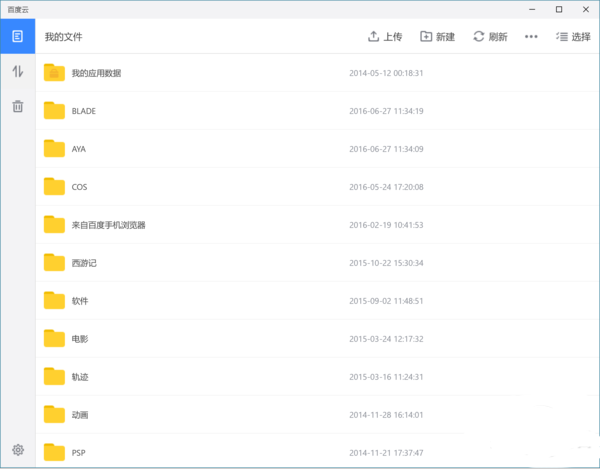This screenshot has width=600, height=470.
Task: Click folder icon for 西游记
Action: 54,262
